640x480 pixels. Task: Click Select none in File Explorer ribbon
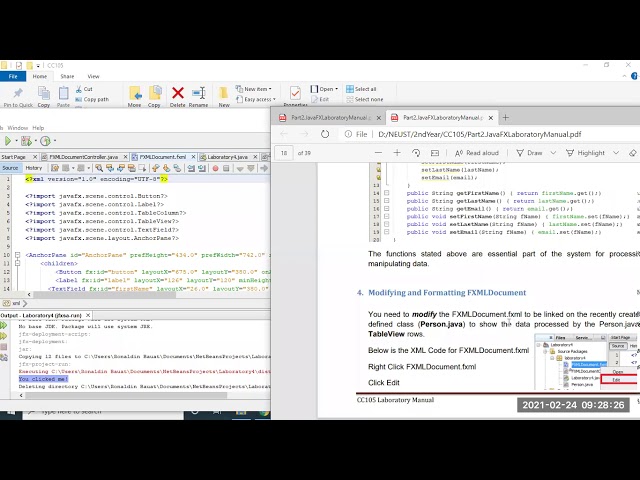364,99
